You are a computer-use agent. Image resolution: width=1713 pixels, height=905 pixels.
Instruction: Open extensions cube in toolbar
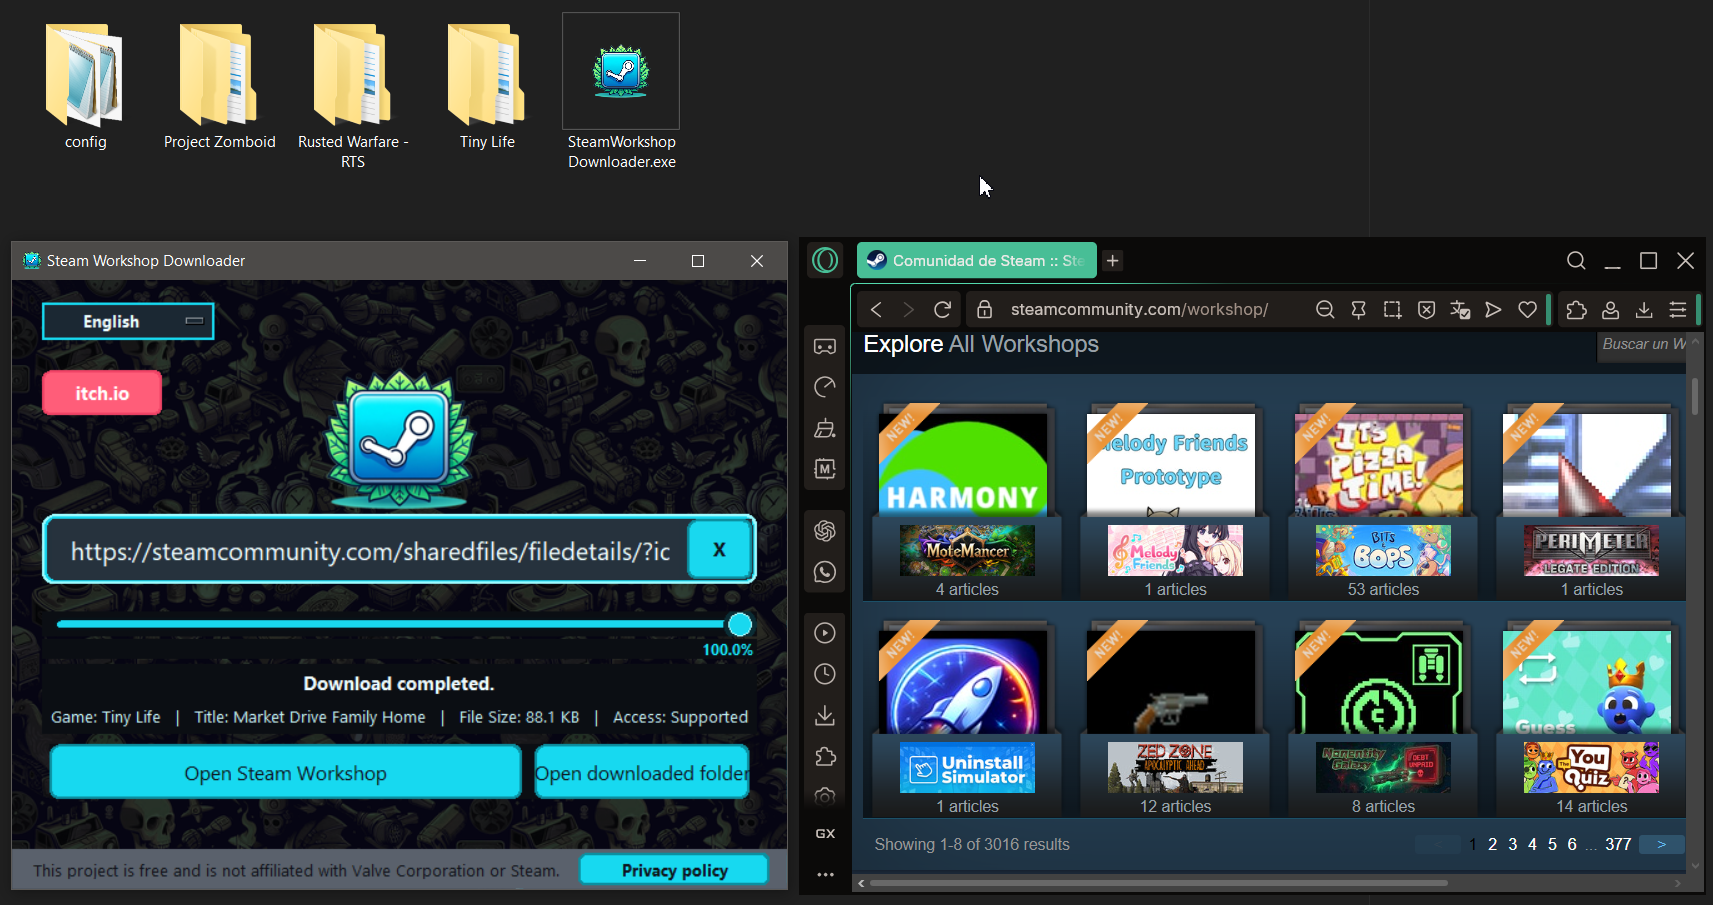1577,310
